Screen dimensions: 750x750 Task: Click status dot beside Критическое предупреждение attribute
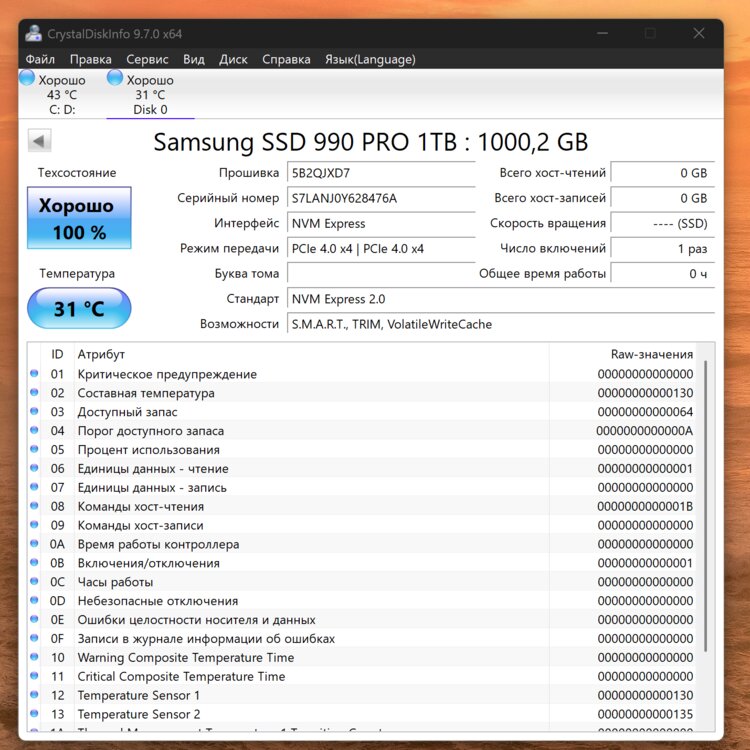[35, 374]
